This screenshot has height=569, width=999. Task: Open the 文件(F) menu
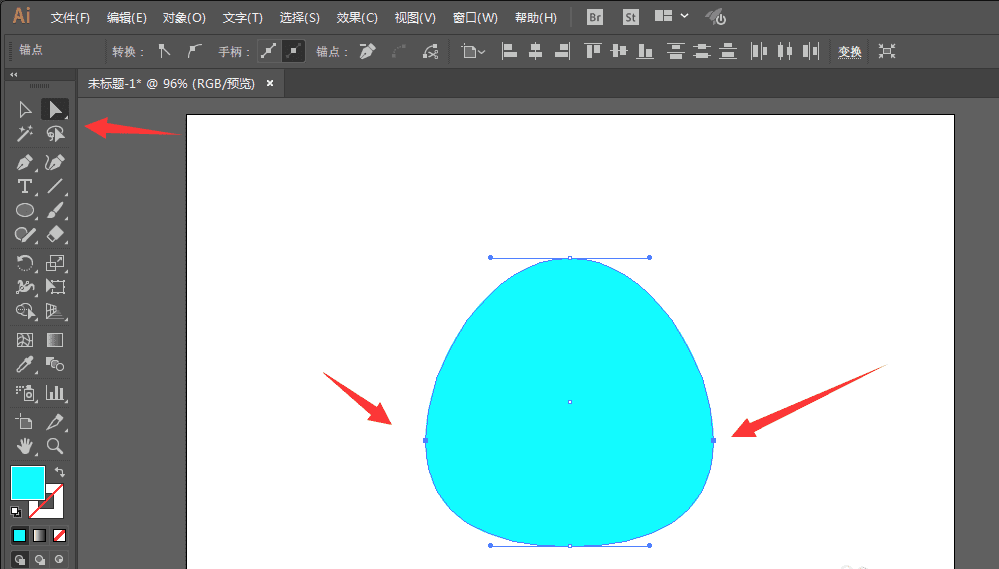coord(70,18)
